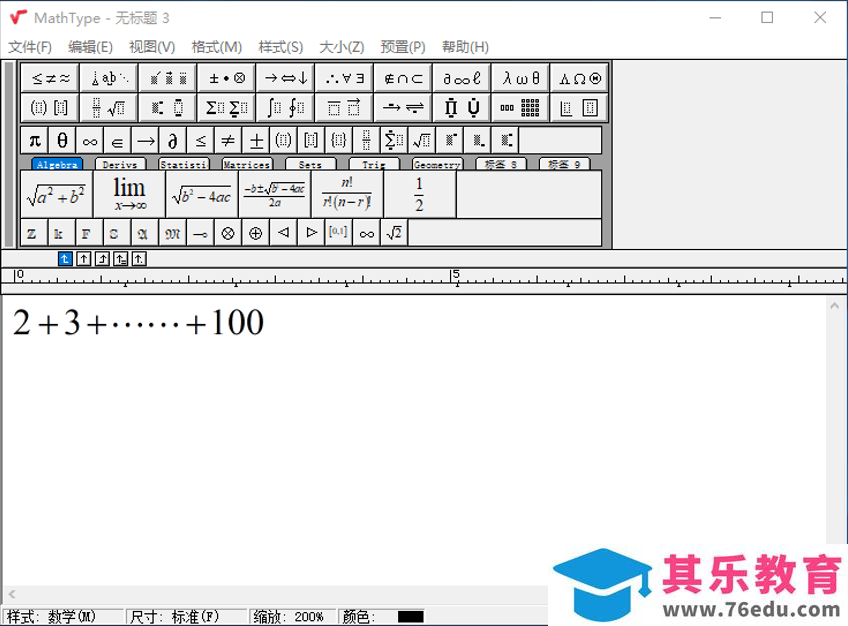Open the labeled arrow templates palette
848x626 pixels.
coord(403,108)
